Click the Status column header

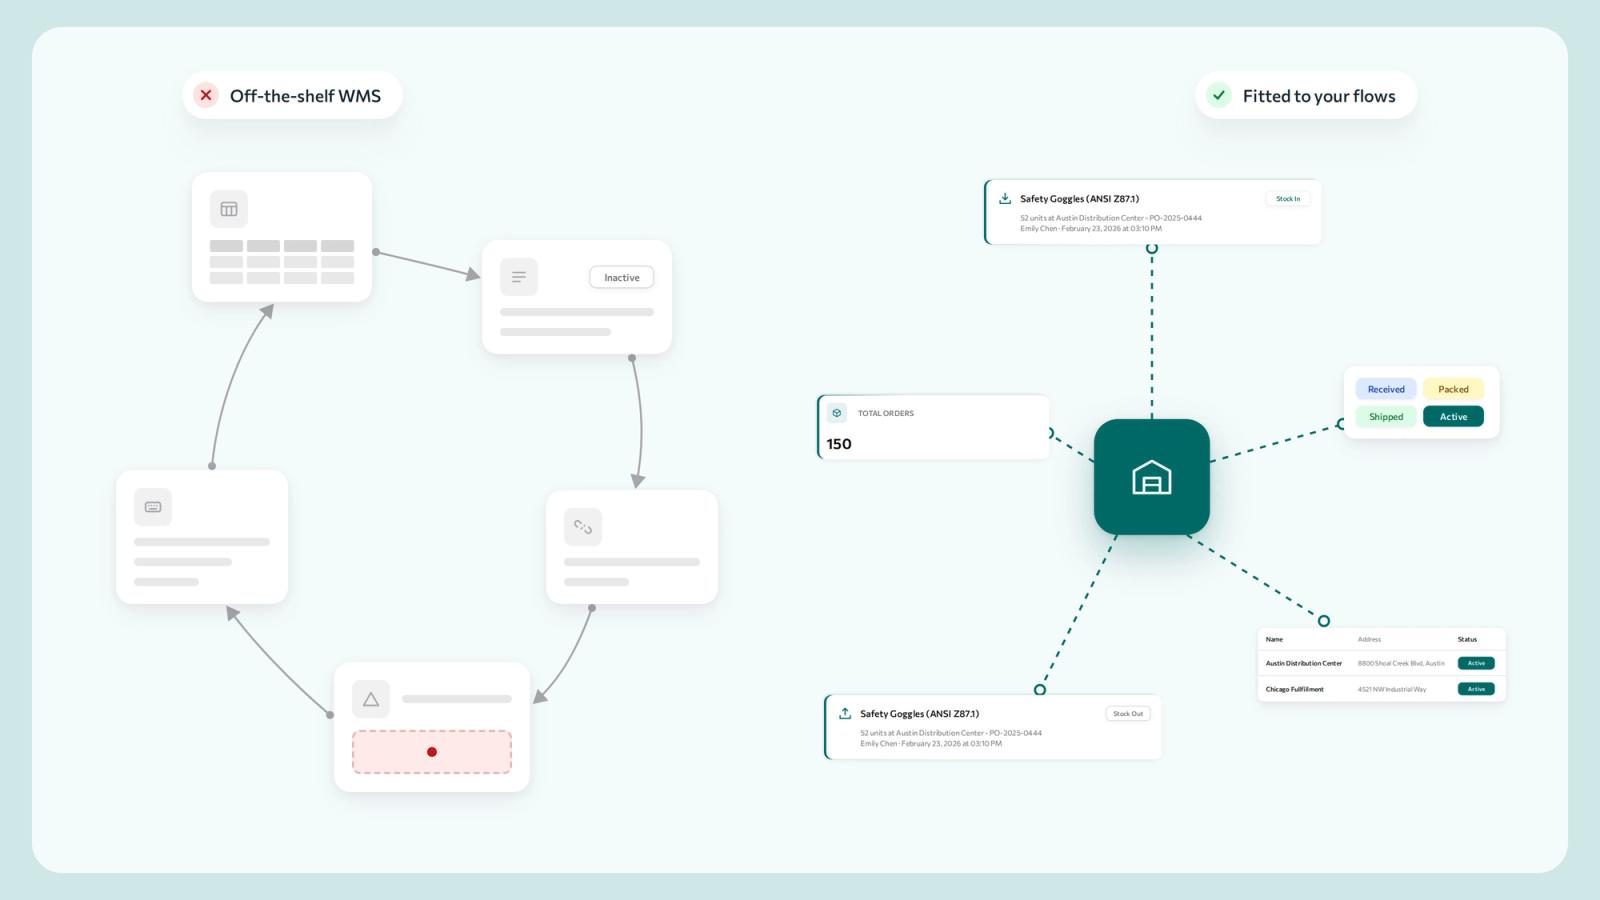pyautogui.click(x=1467, y=639)
